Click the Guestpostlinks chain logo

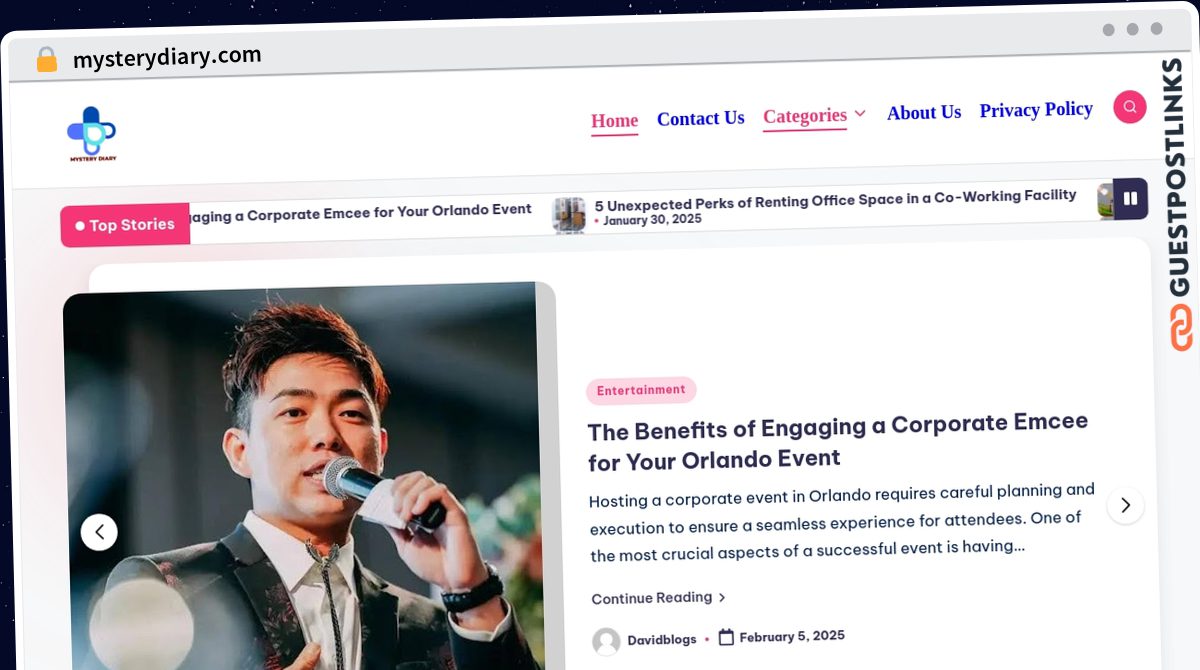tap(1180, 328)
